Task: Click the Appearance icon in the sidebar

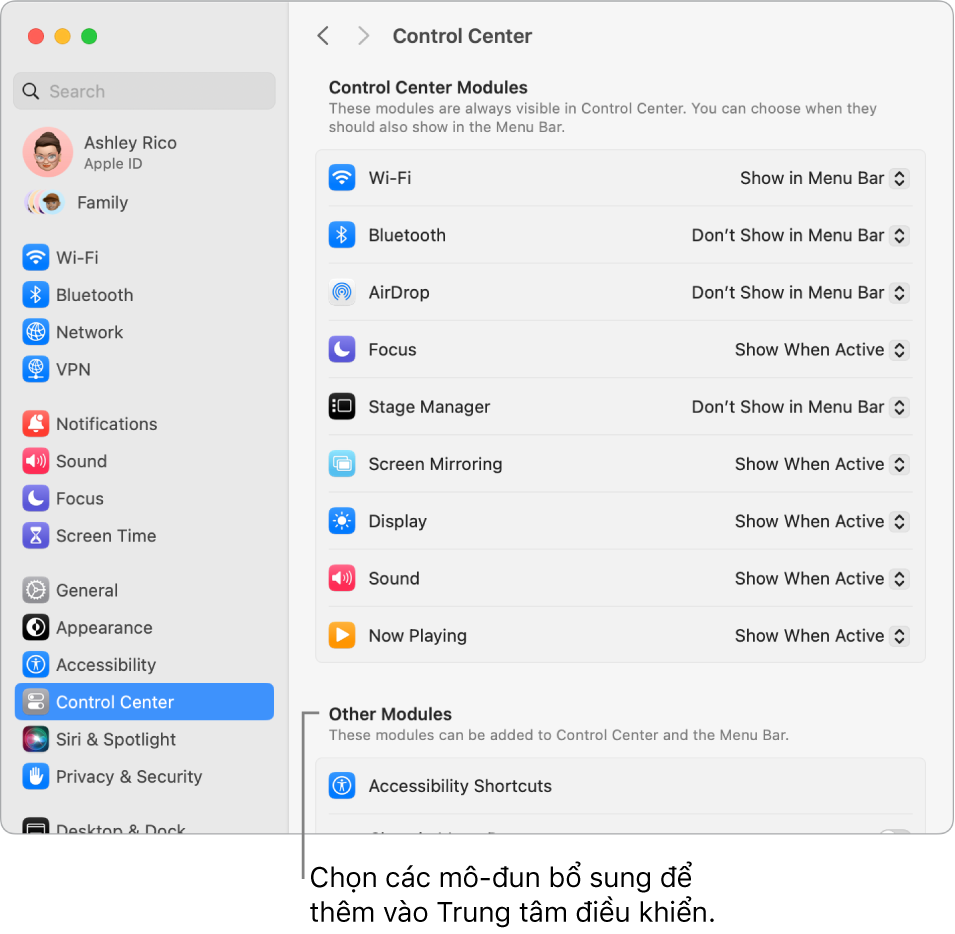Action: click(36, 627)
